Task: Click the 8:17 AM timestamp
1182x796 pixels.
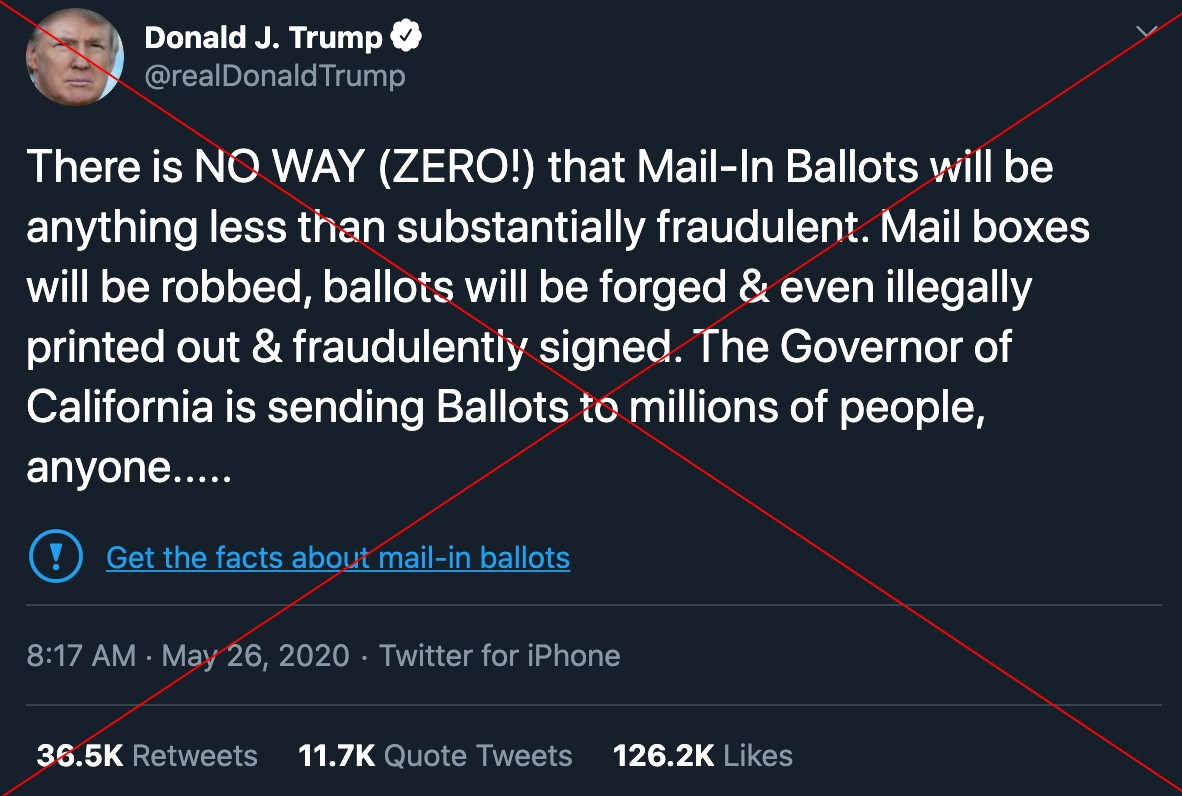Action: (x=81, y=656)
